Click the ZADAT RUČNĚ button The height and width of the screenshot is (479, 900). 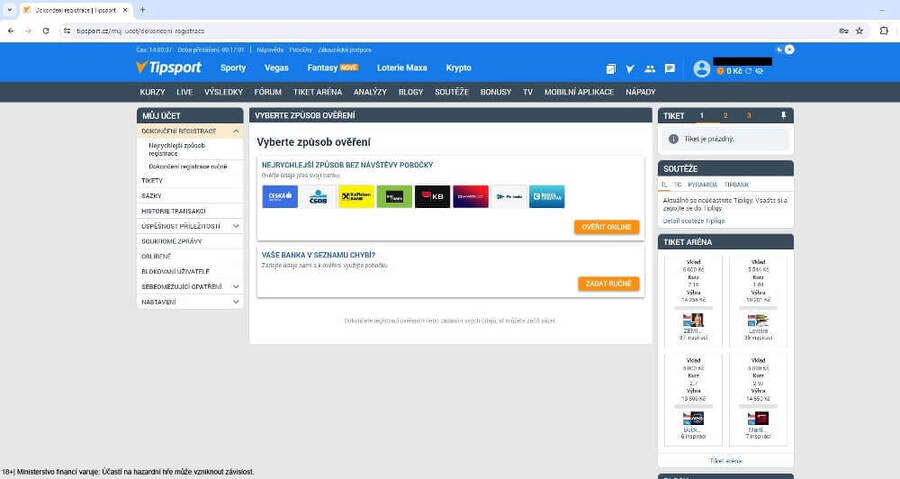[608, 284]
